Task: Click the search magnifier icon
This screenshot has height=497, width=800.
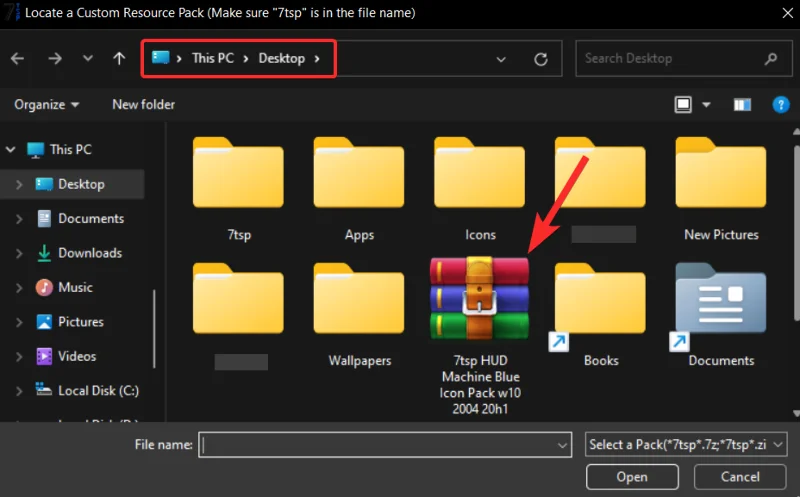Action: (x=771, y=59)
